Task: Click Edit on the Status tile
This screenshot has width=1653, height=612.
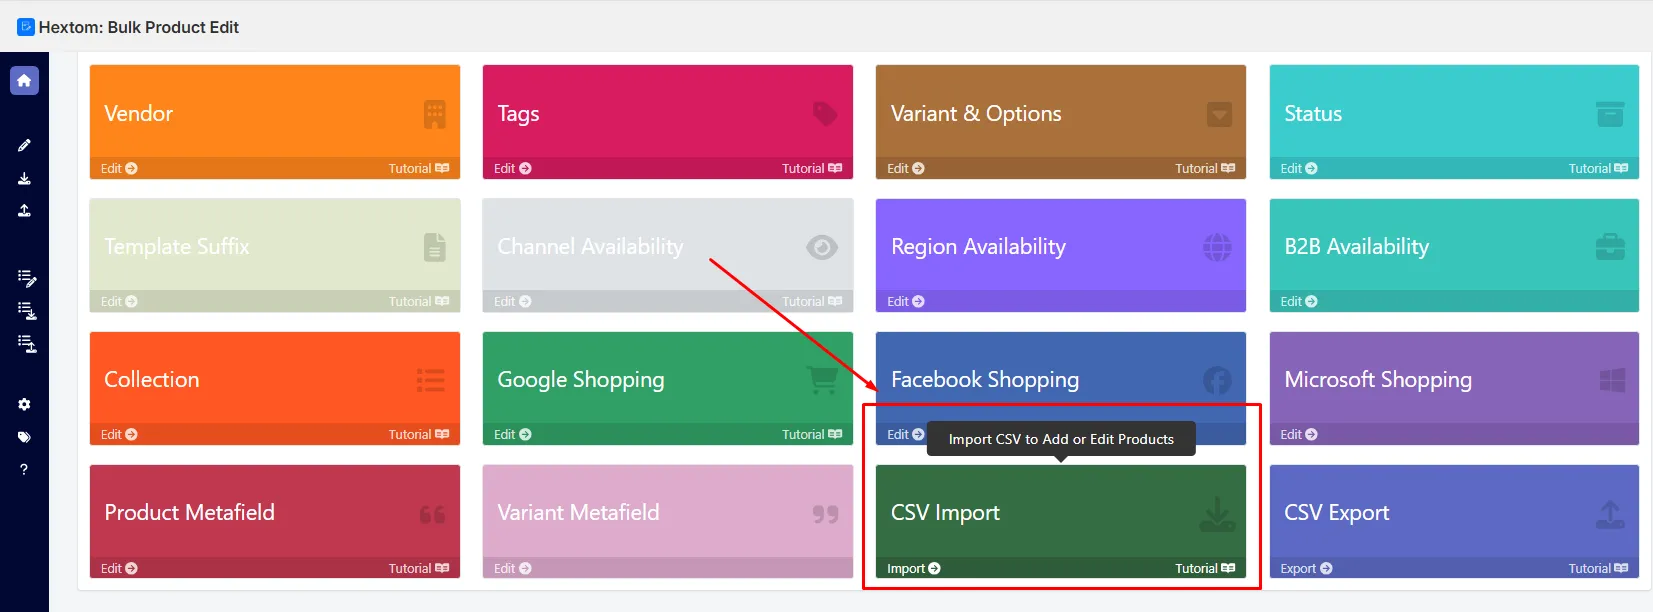Action: [x=1299, y=169]
